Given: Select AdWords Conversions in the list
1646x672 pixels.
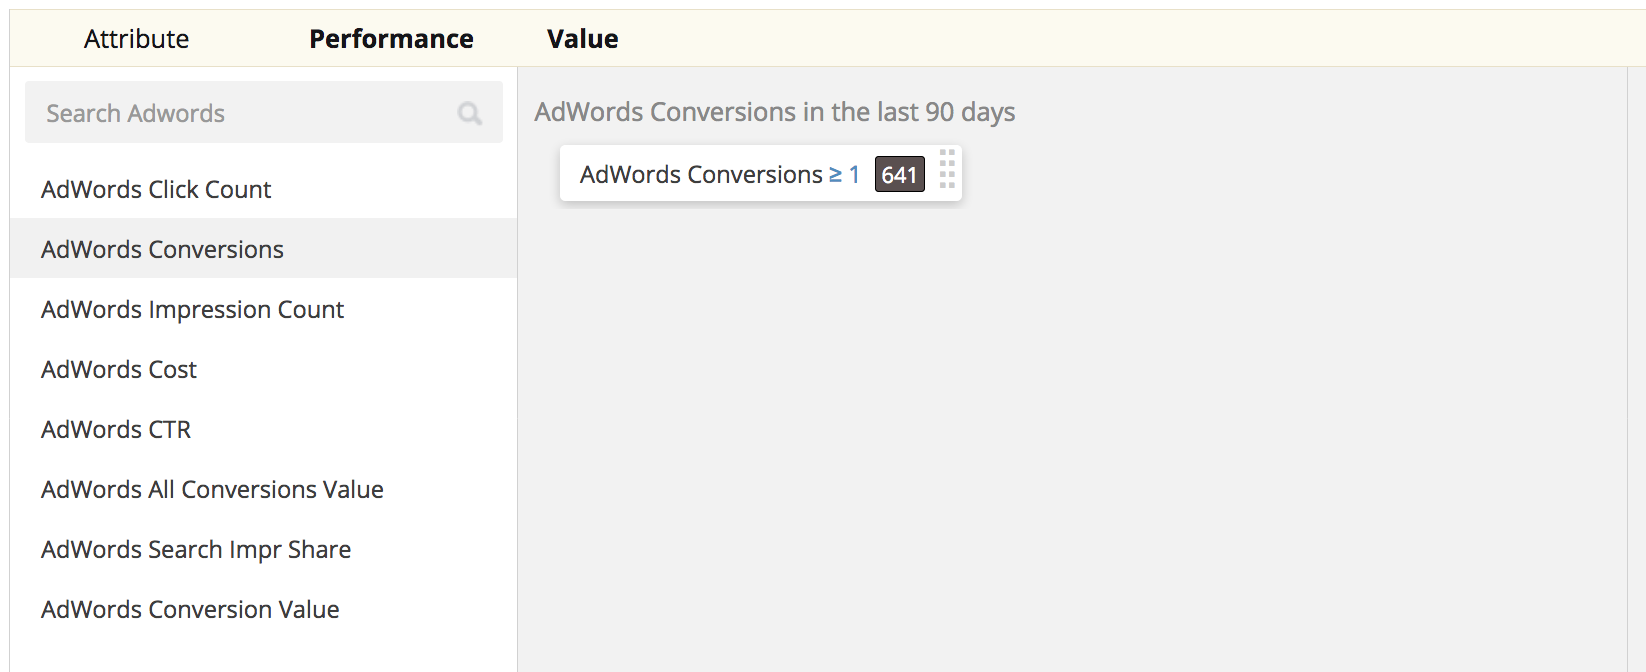Looking at the screenshot, I should (162, 249).
